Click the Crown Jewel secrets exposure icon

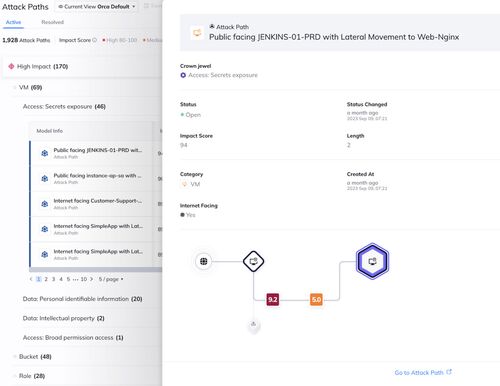pyautogui.click(x=183, y=75)
